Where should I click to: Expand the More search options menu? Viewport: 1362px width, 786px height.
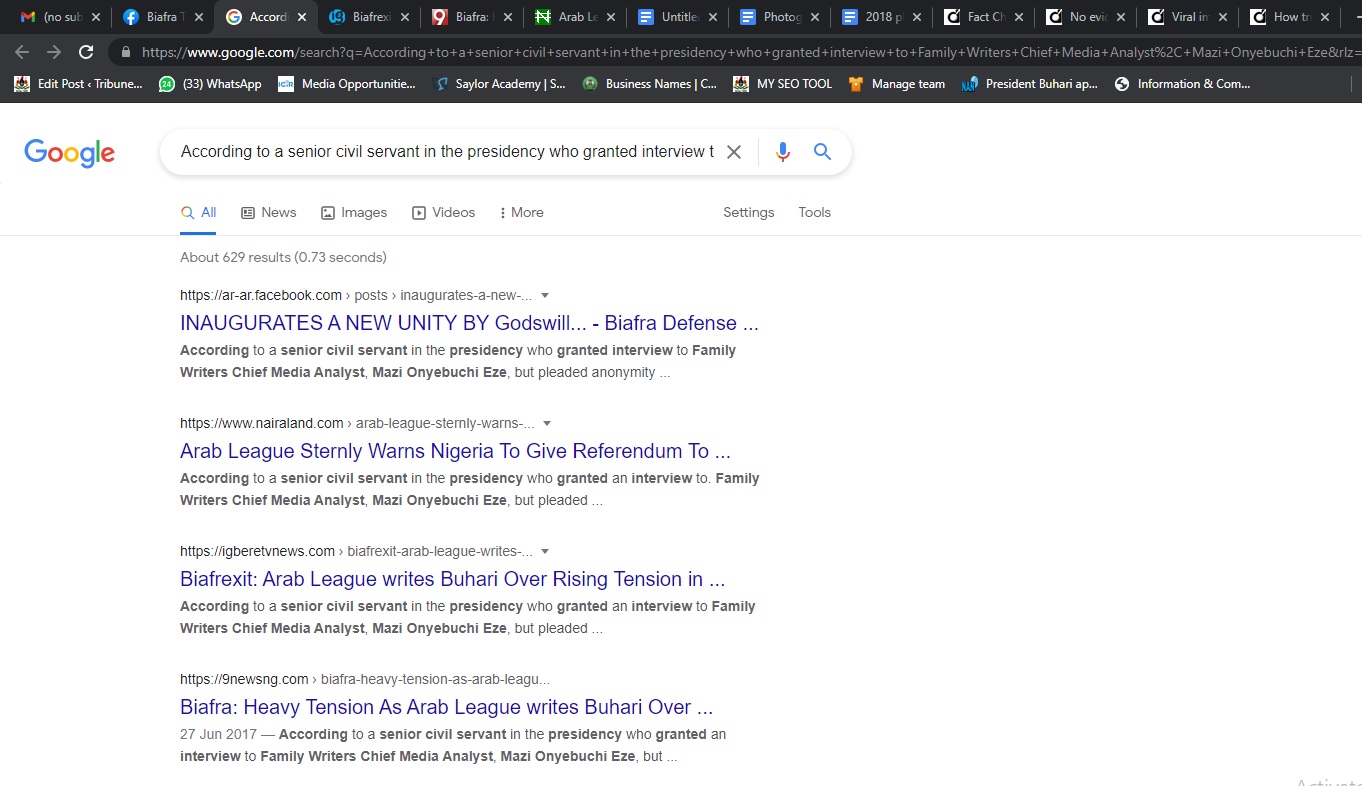[522, 213]
